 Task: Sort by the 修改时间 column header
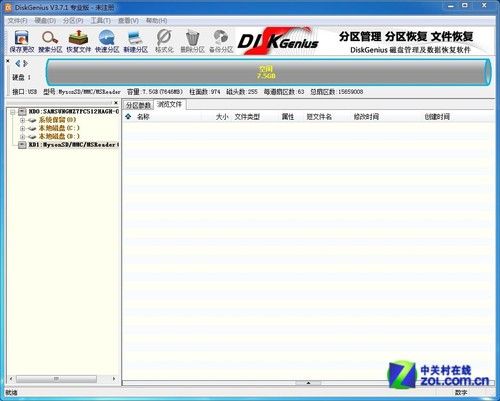coord(366,117)
